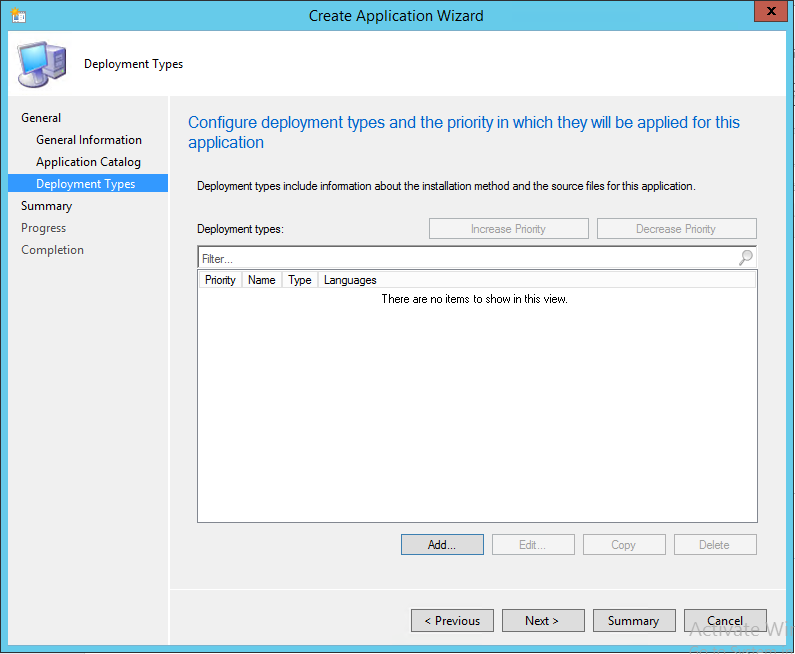The image size is (795, 654).
Task: Select General Information in the sidebar
Action: point(89,140)
